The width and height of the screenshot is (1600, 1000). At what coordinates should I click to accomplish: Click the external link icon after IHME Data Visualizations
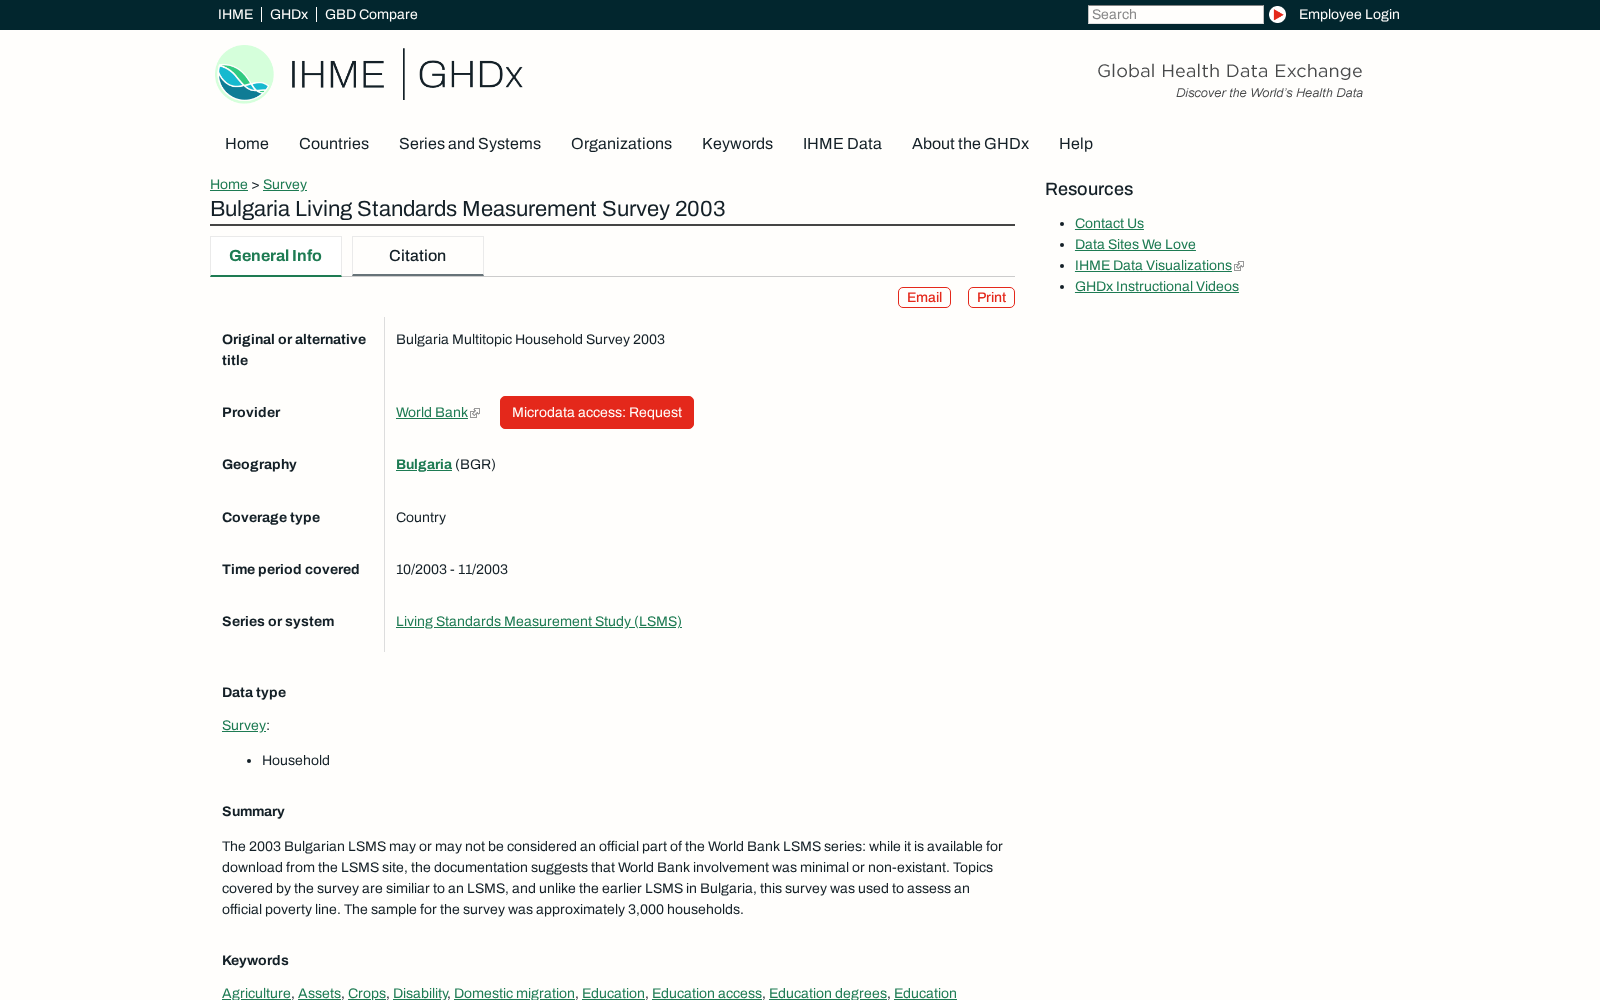1239,266
